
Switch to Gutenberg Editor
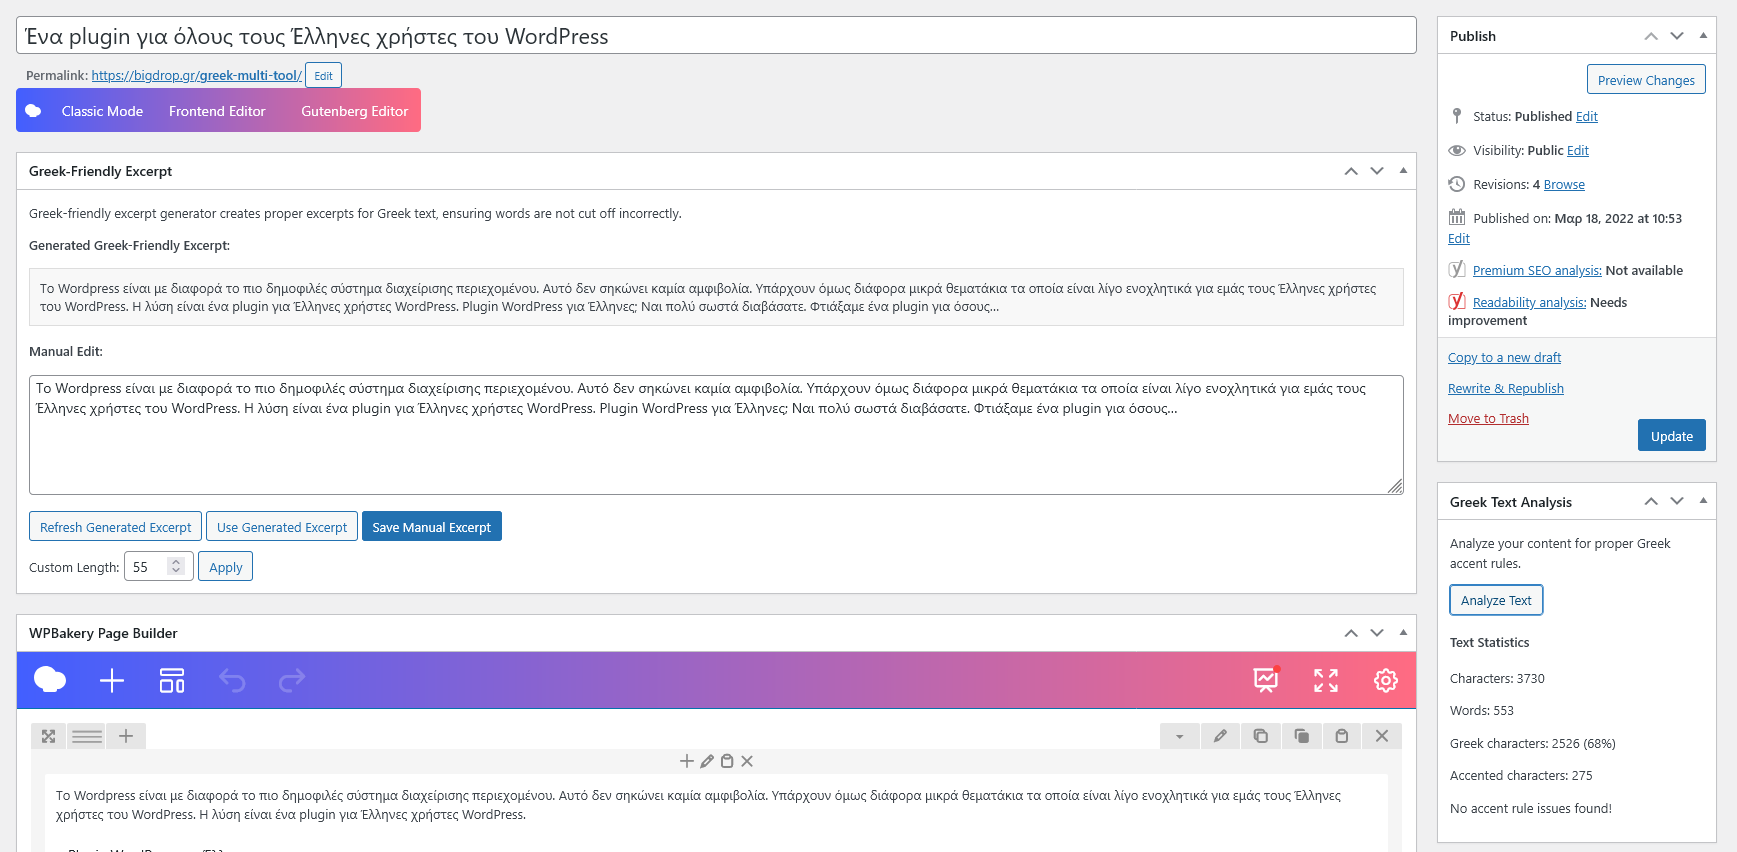coord(355,111)
